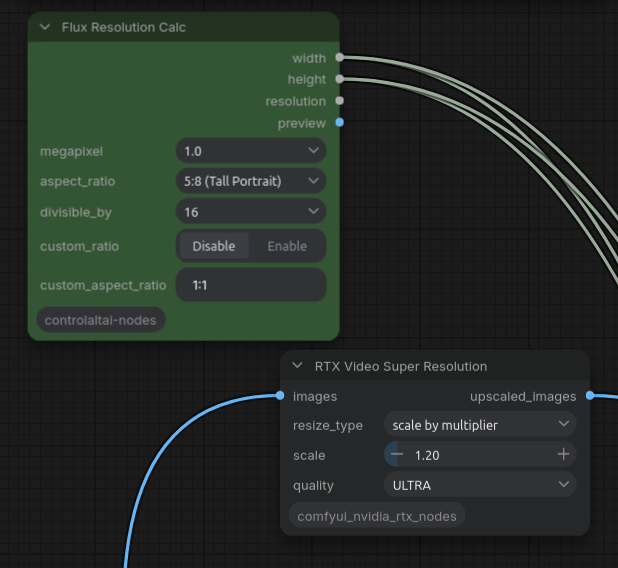Select Disable for custom_ratio
Screen dimensions: 618x568
click(x=214, y=246)
